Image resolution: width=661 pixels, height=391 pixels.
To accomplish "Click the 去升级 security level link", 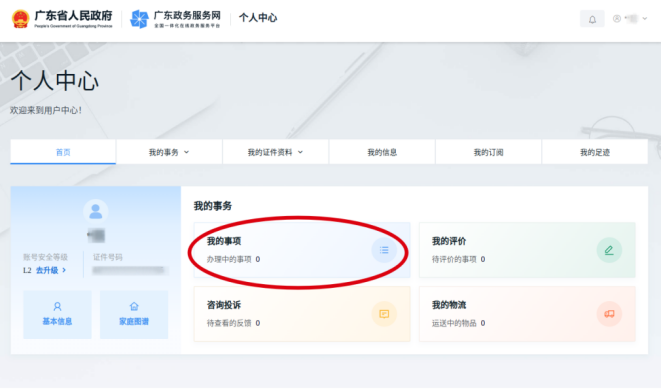I will click(51, 270).
